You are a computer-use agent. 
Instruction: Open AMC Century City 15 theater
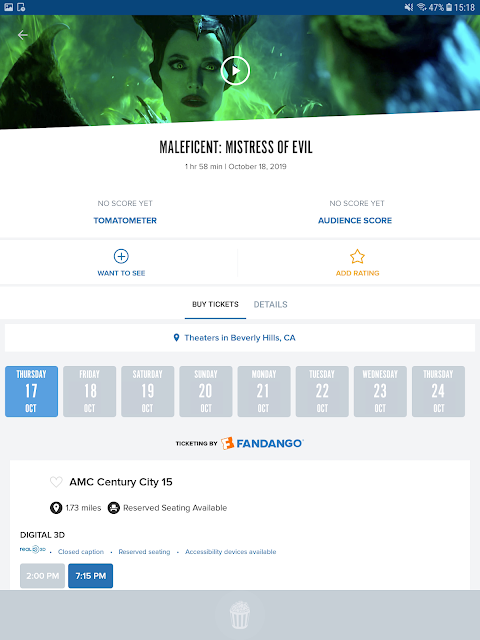coord(121,482)
